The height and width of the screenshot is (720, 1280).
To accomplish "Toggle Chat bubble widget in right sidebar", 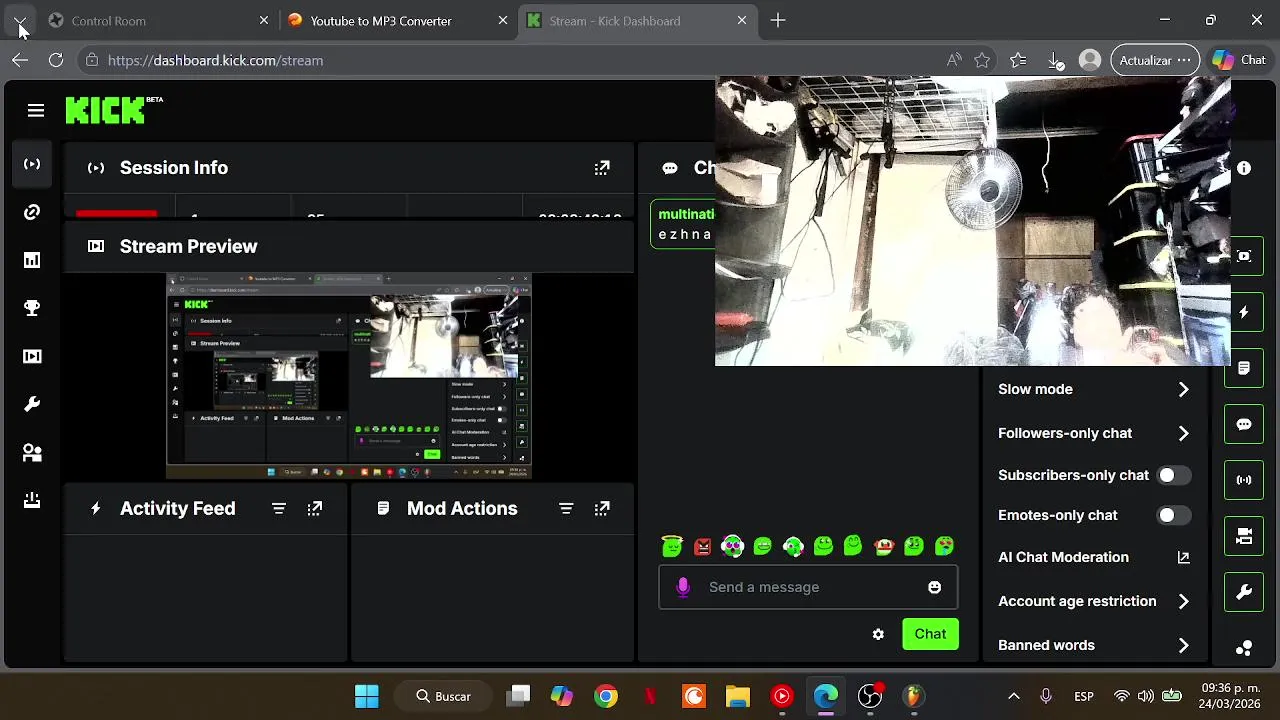I will [1244, 425].
